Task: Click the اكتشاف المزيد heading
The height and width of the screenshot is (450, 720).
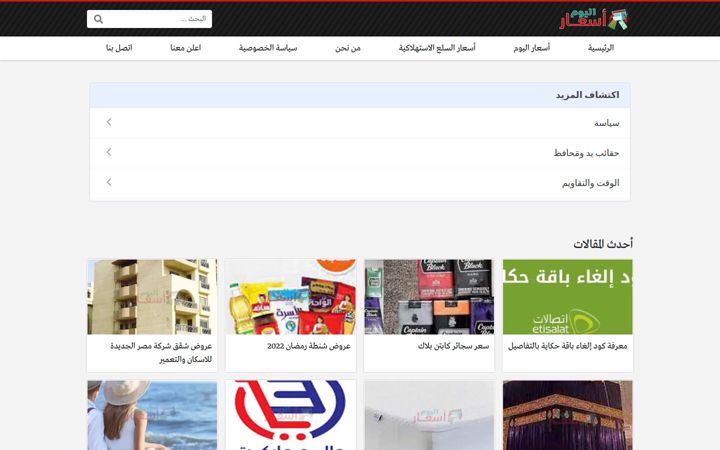Action: pos(587,95)
